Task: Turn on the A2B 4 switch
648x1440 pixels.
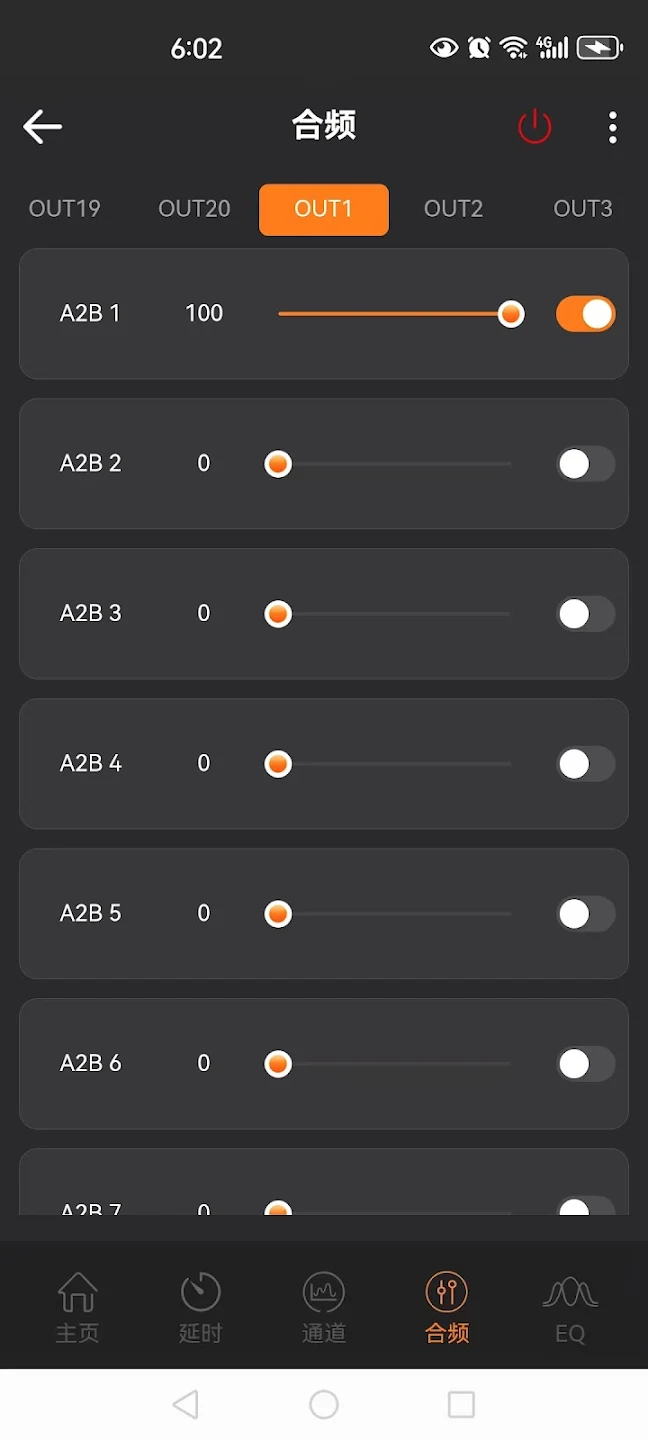Action: (585, 764)
